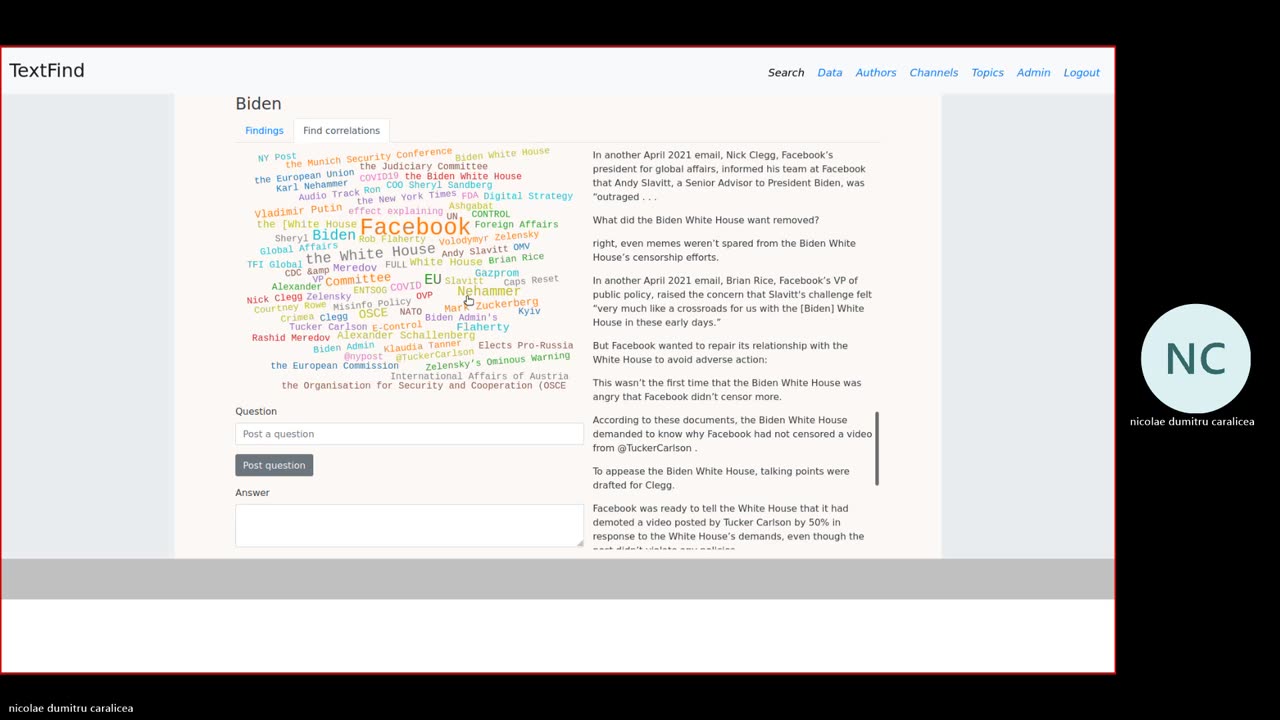Select 'NY Post' in the word cloud

(x=277, y=157)
